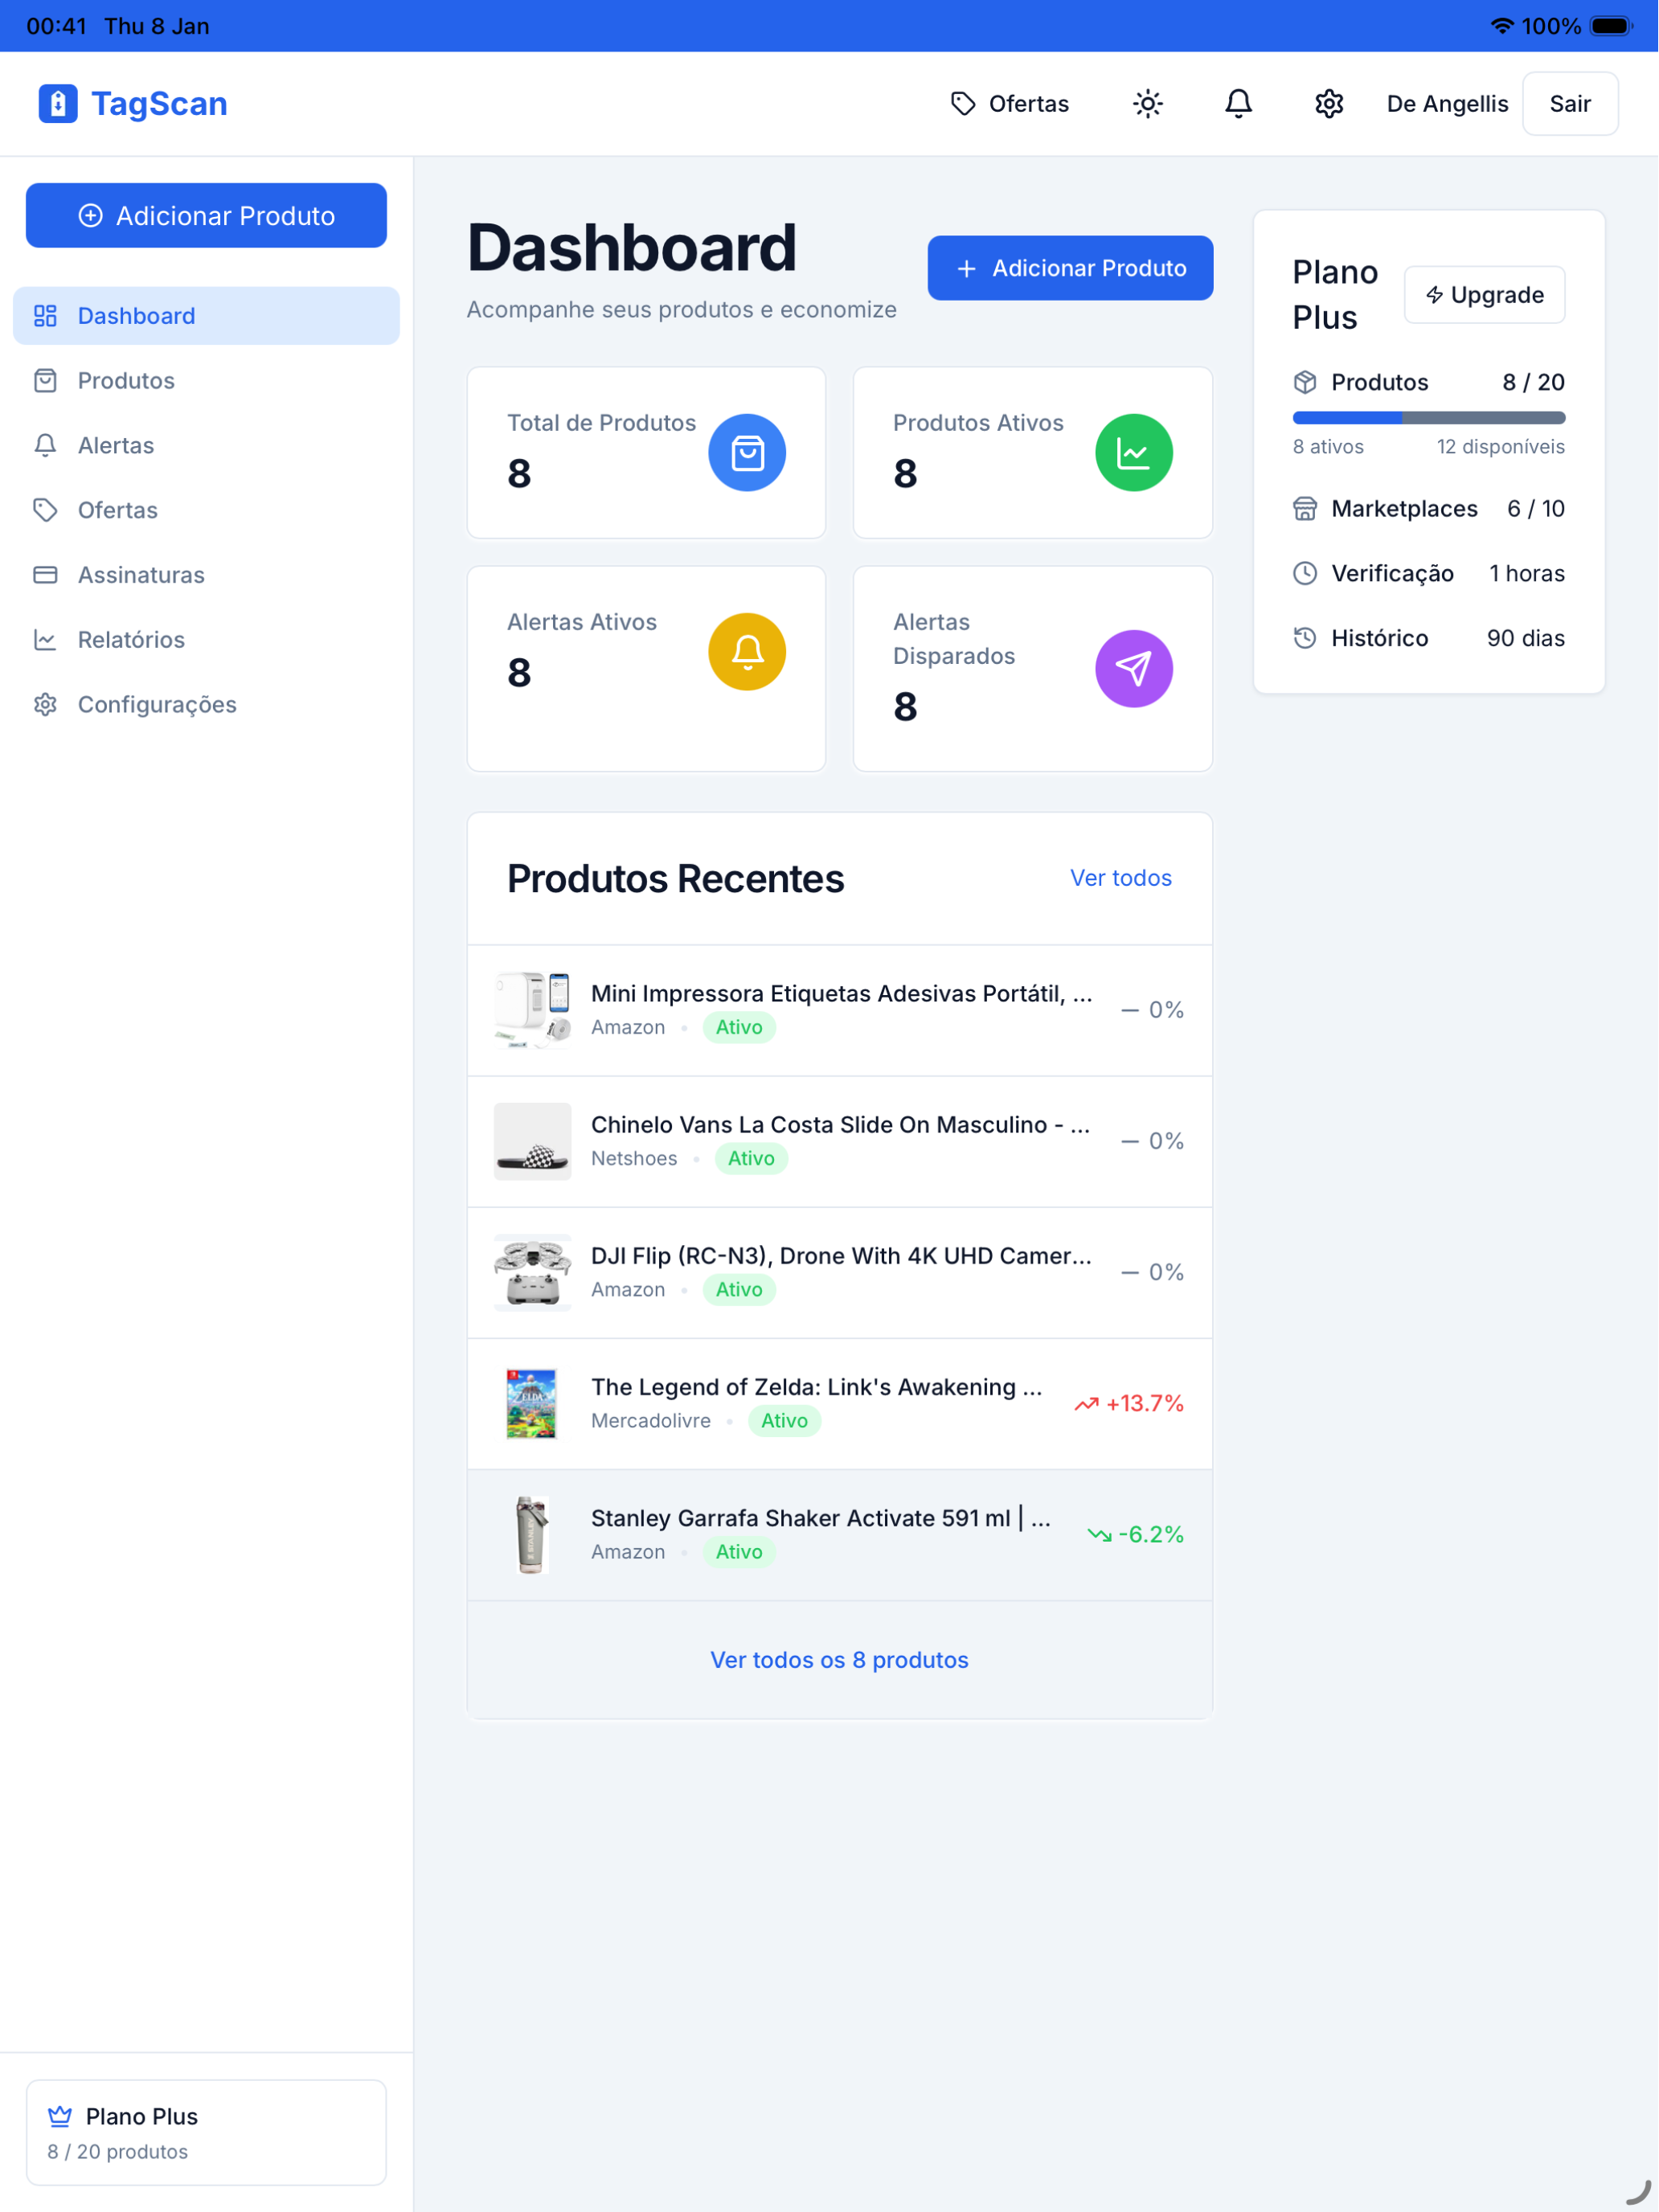This screenshot has height=2212, width=1659.
Task: Toggle the light/dark theme sun icon
Action: 1148,104
